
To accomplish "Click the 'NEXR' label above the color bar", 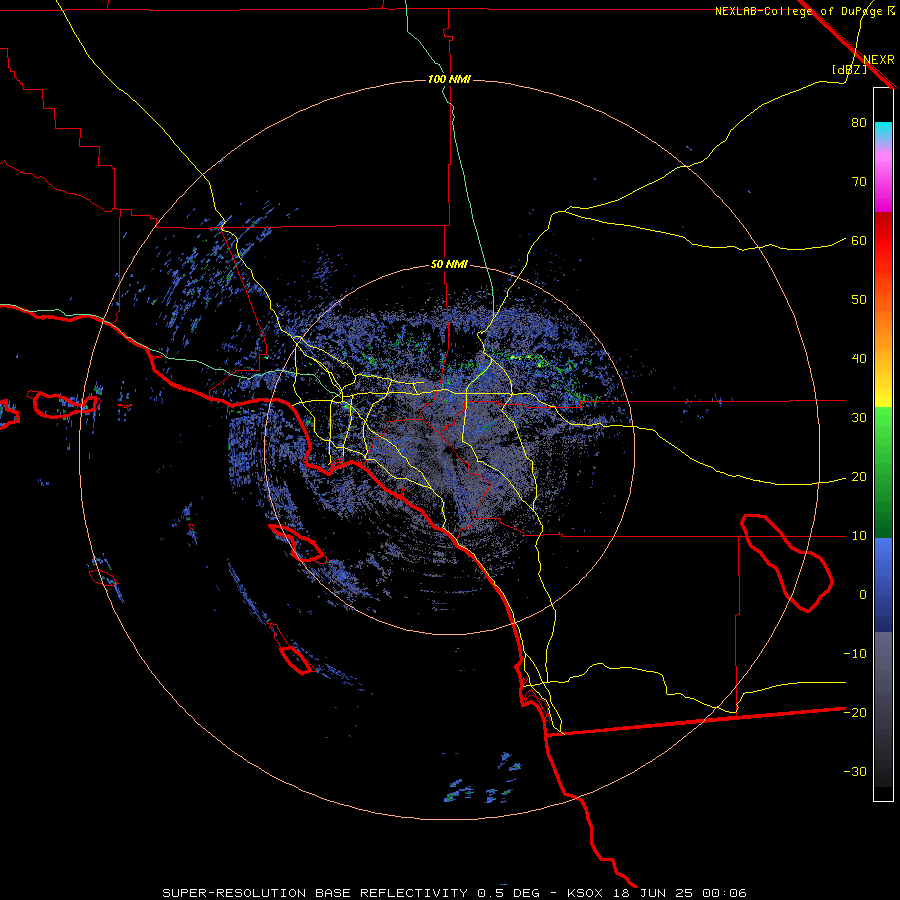I will click(x=879, y=60).
